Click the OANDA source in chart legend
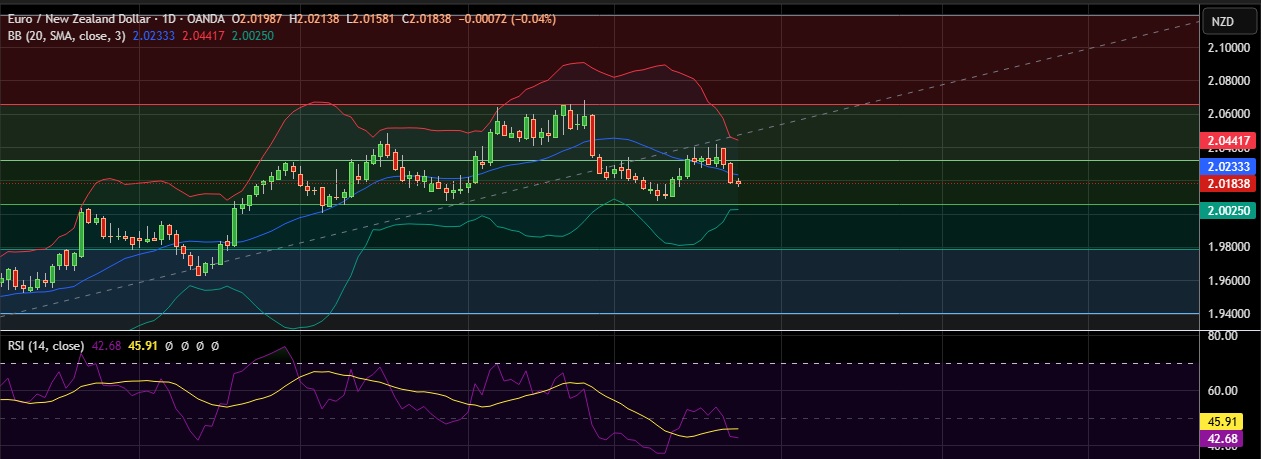 click(203, 19)
